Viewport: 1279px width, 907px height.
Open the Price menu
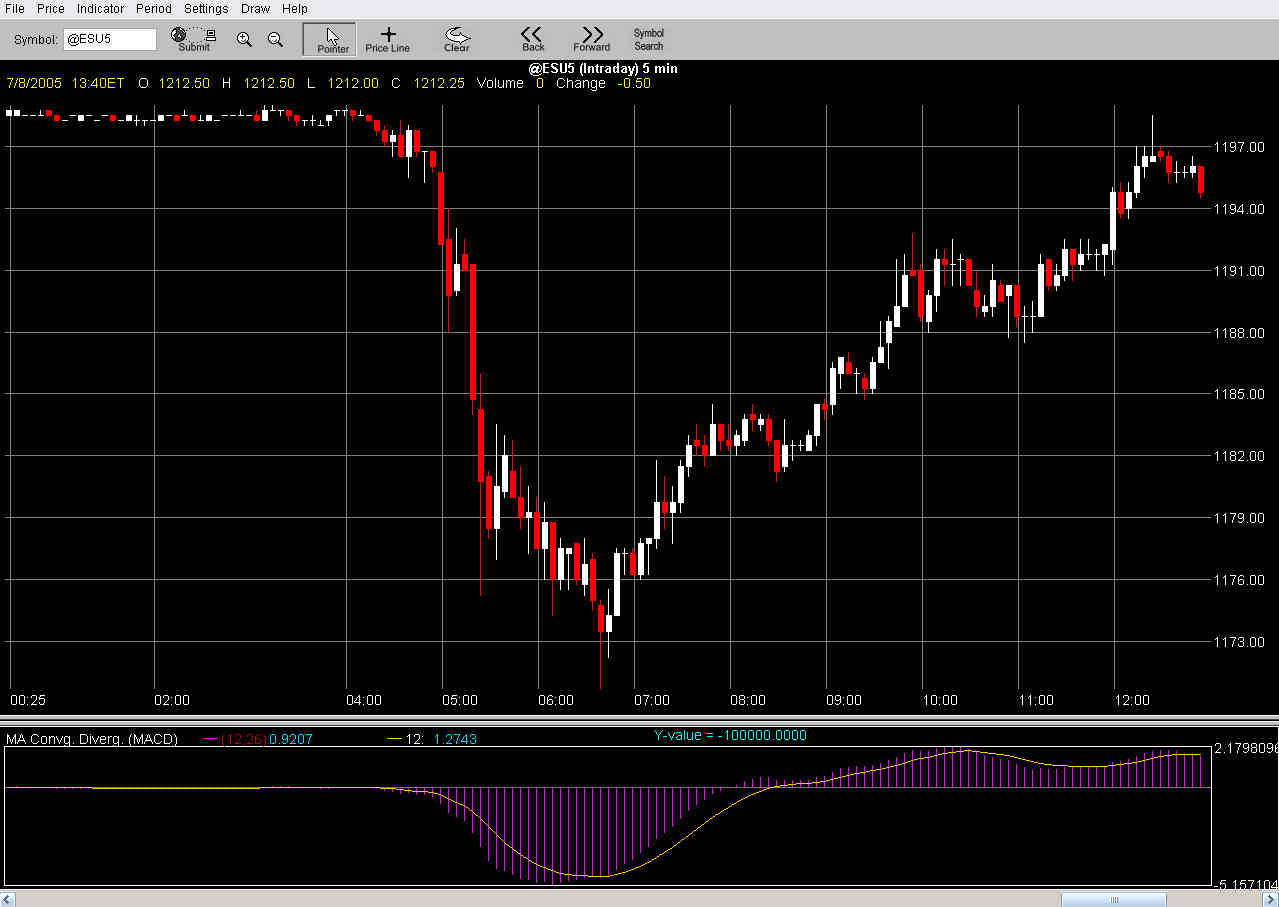click(x=51, y=9)
